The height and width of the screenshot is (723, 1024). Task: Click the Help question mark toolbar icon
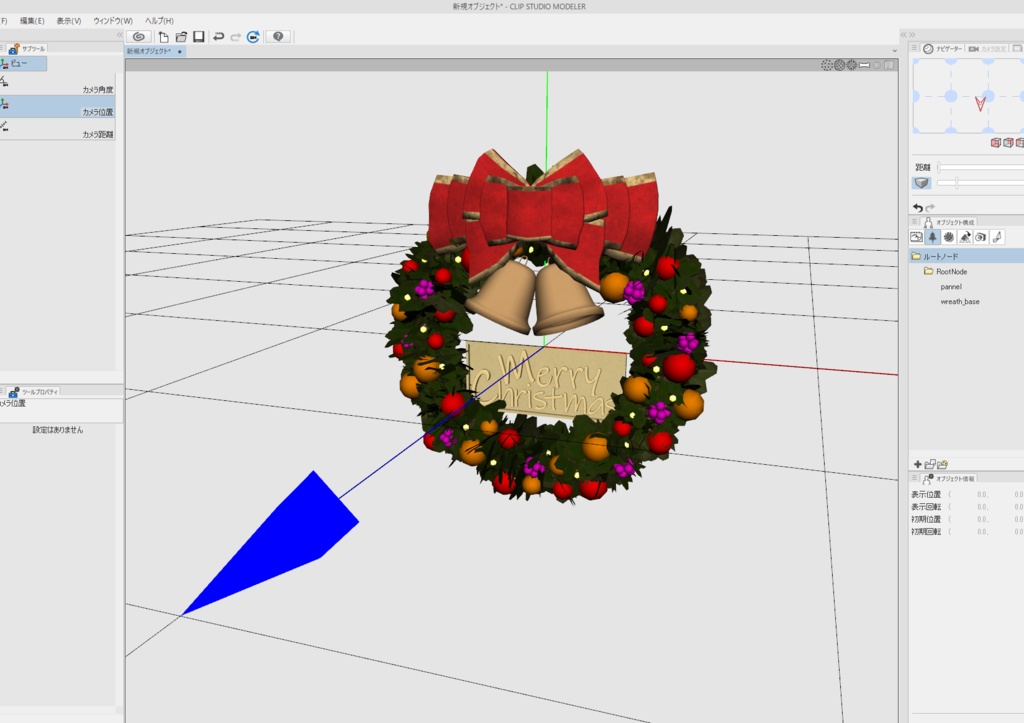tap(280, 36)
